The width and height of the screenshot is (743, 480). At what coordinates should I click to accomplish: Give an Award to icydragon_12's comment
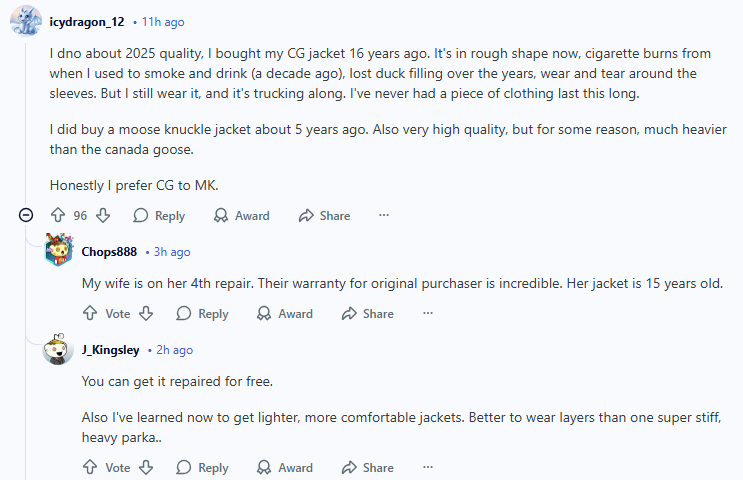point(242,216)
